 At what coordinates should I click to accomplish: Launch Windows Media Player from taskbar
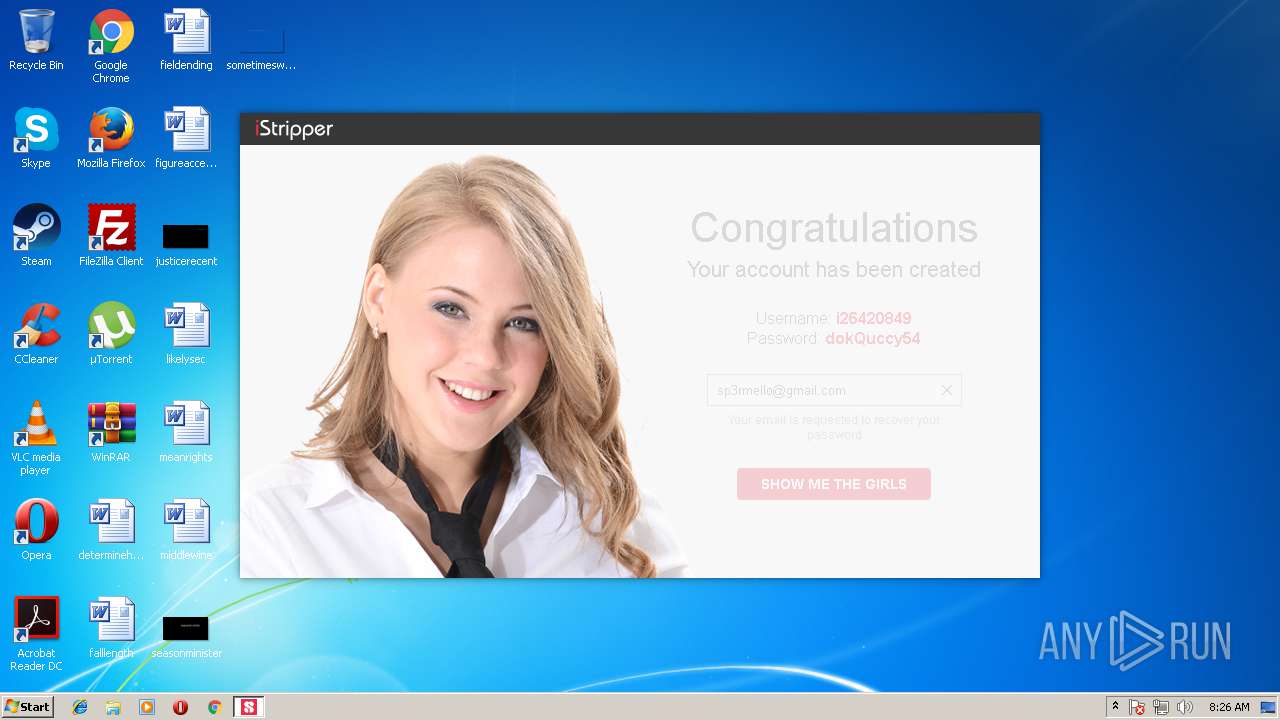(147, 707)
